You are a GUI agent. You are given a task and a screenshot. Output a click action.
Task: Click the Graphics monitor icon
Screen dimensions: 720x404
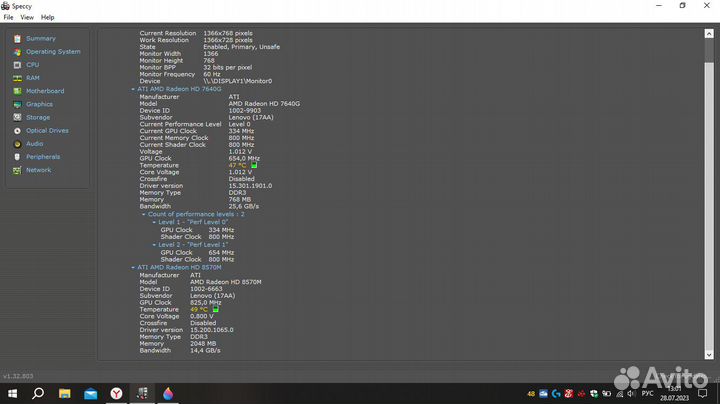pos(17,105)
